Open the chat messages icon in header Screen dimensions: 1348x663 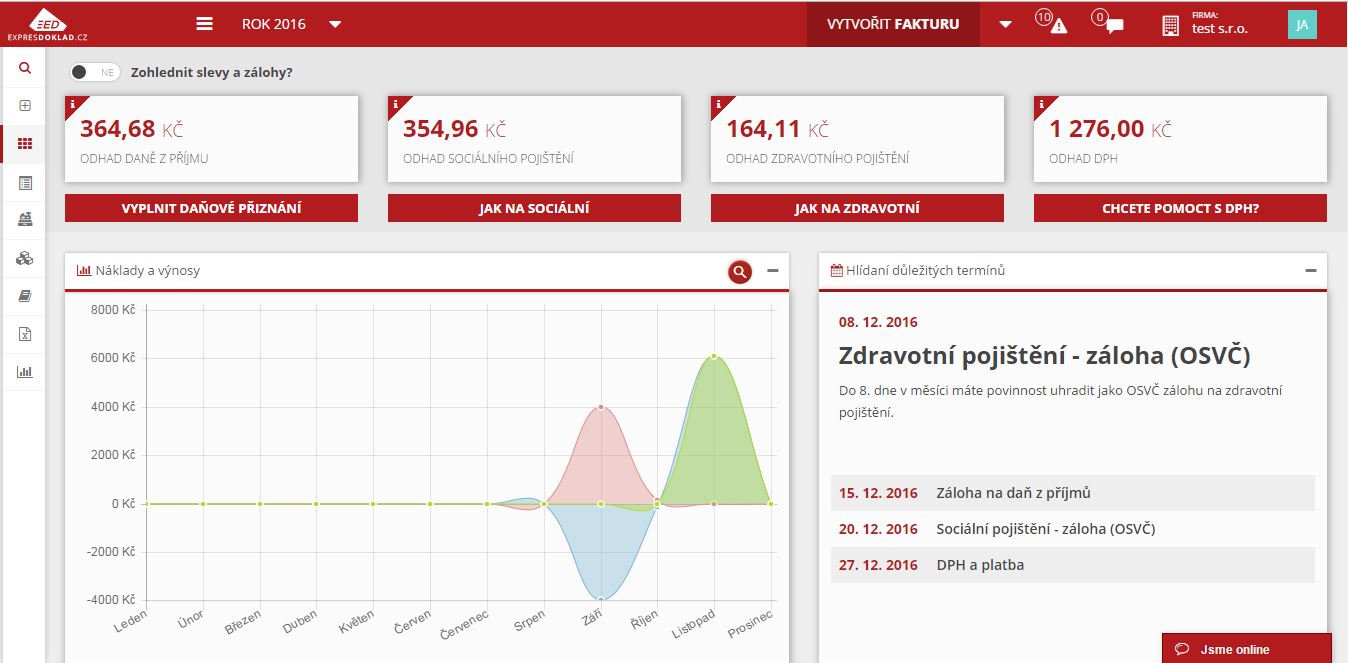click(1110, 23)
